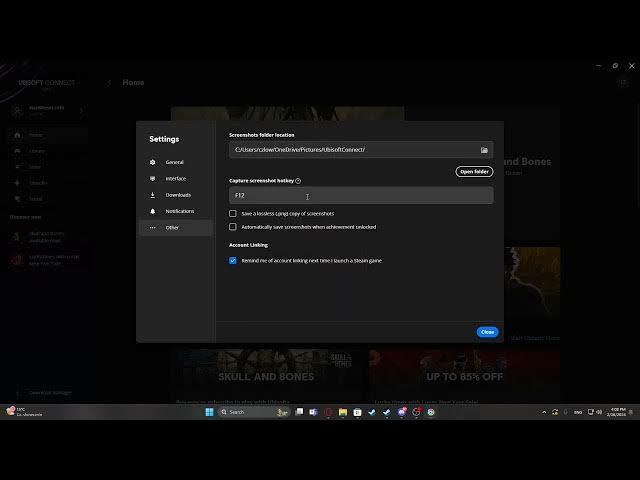Screen dimensions: 640x480
Task: Select the Other settings tab
Action: tap(176, 228)
